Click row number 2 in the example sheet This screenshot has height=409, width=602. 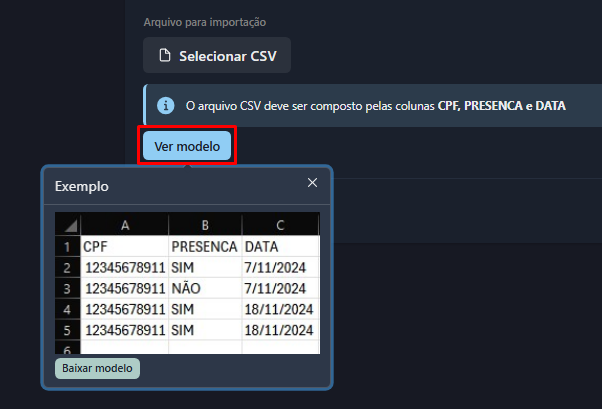tap(67, 267)
